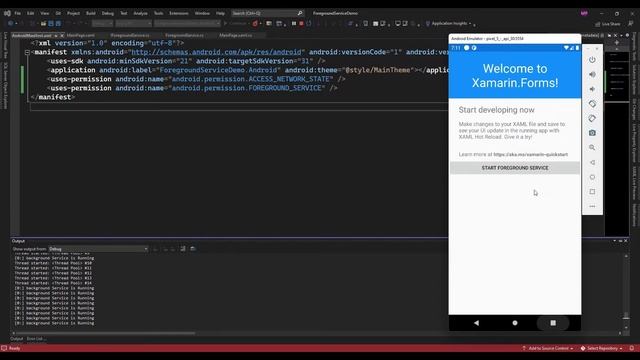The width and height of the screenshot is (640, 360).
Task: Open the startup project dropdown
Action: 187,24
